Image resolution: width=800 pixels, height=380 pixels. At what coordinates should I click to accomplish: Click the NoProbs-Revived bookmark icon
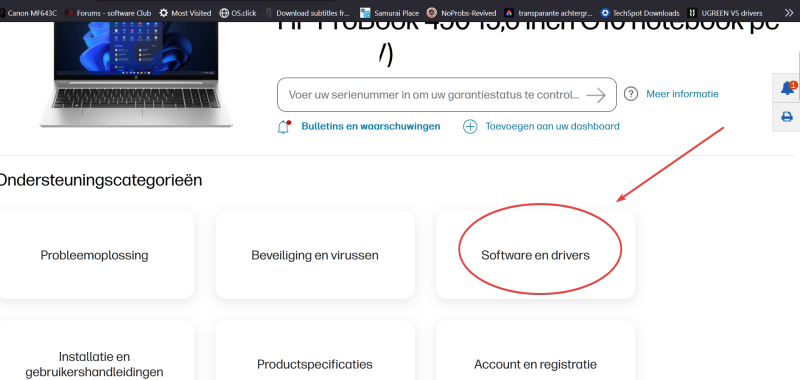point(432,13)
